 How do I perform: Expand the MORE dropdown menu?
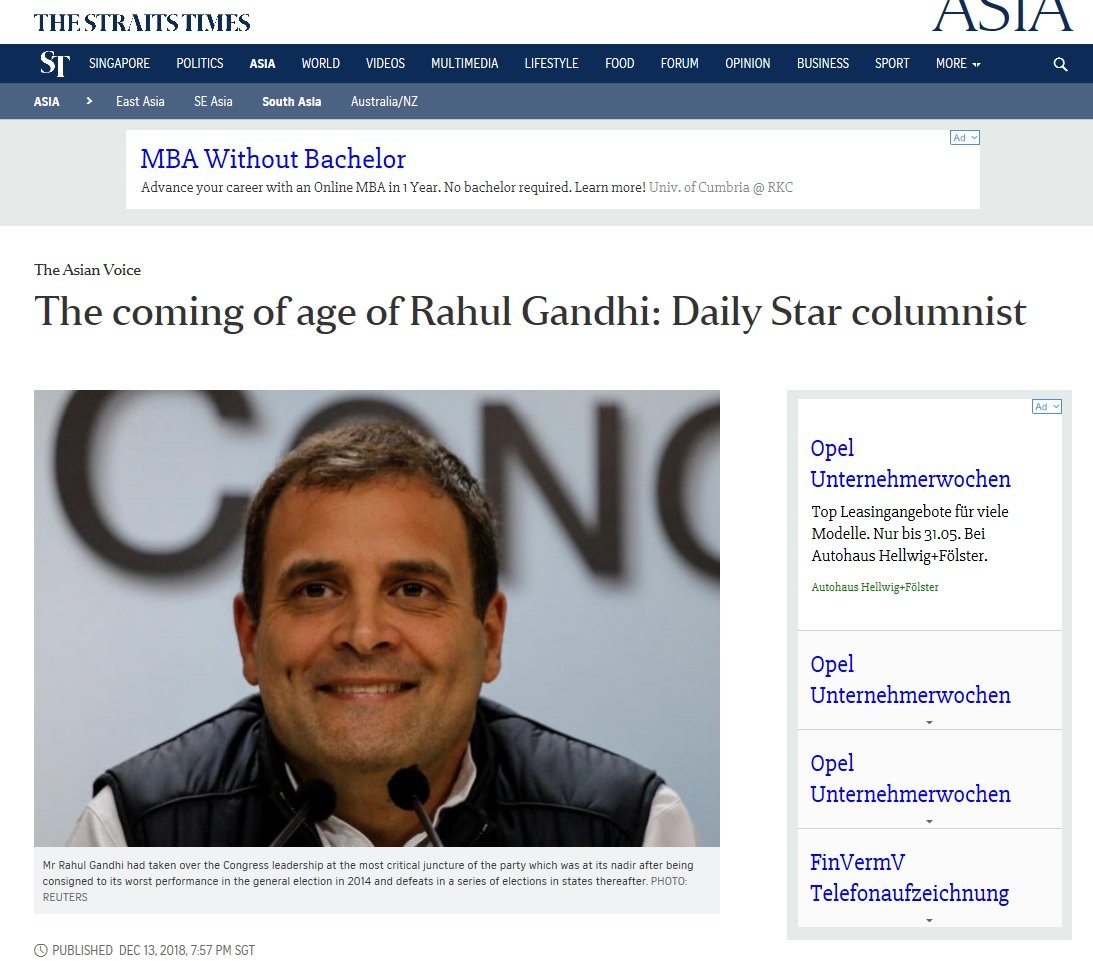(958, 63)
